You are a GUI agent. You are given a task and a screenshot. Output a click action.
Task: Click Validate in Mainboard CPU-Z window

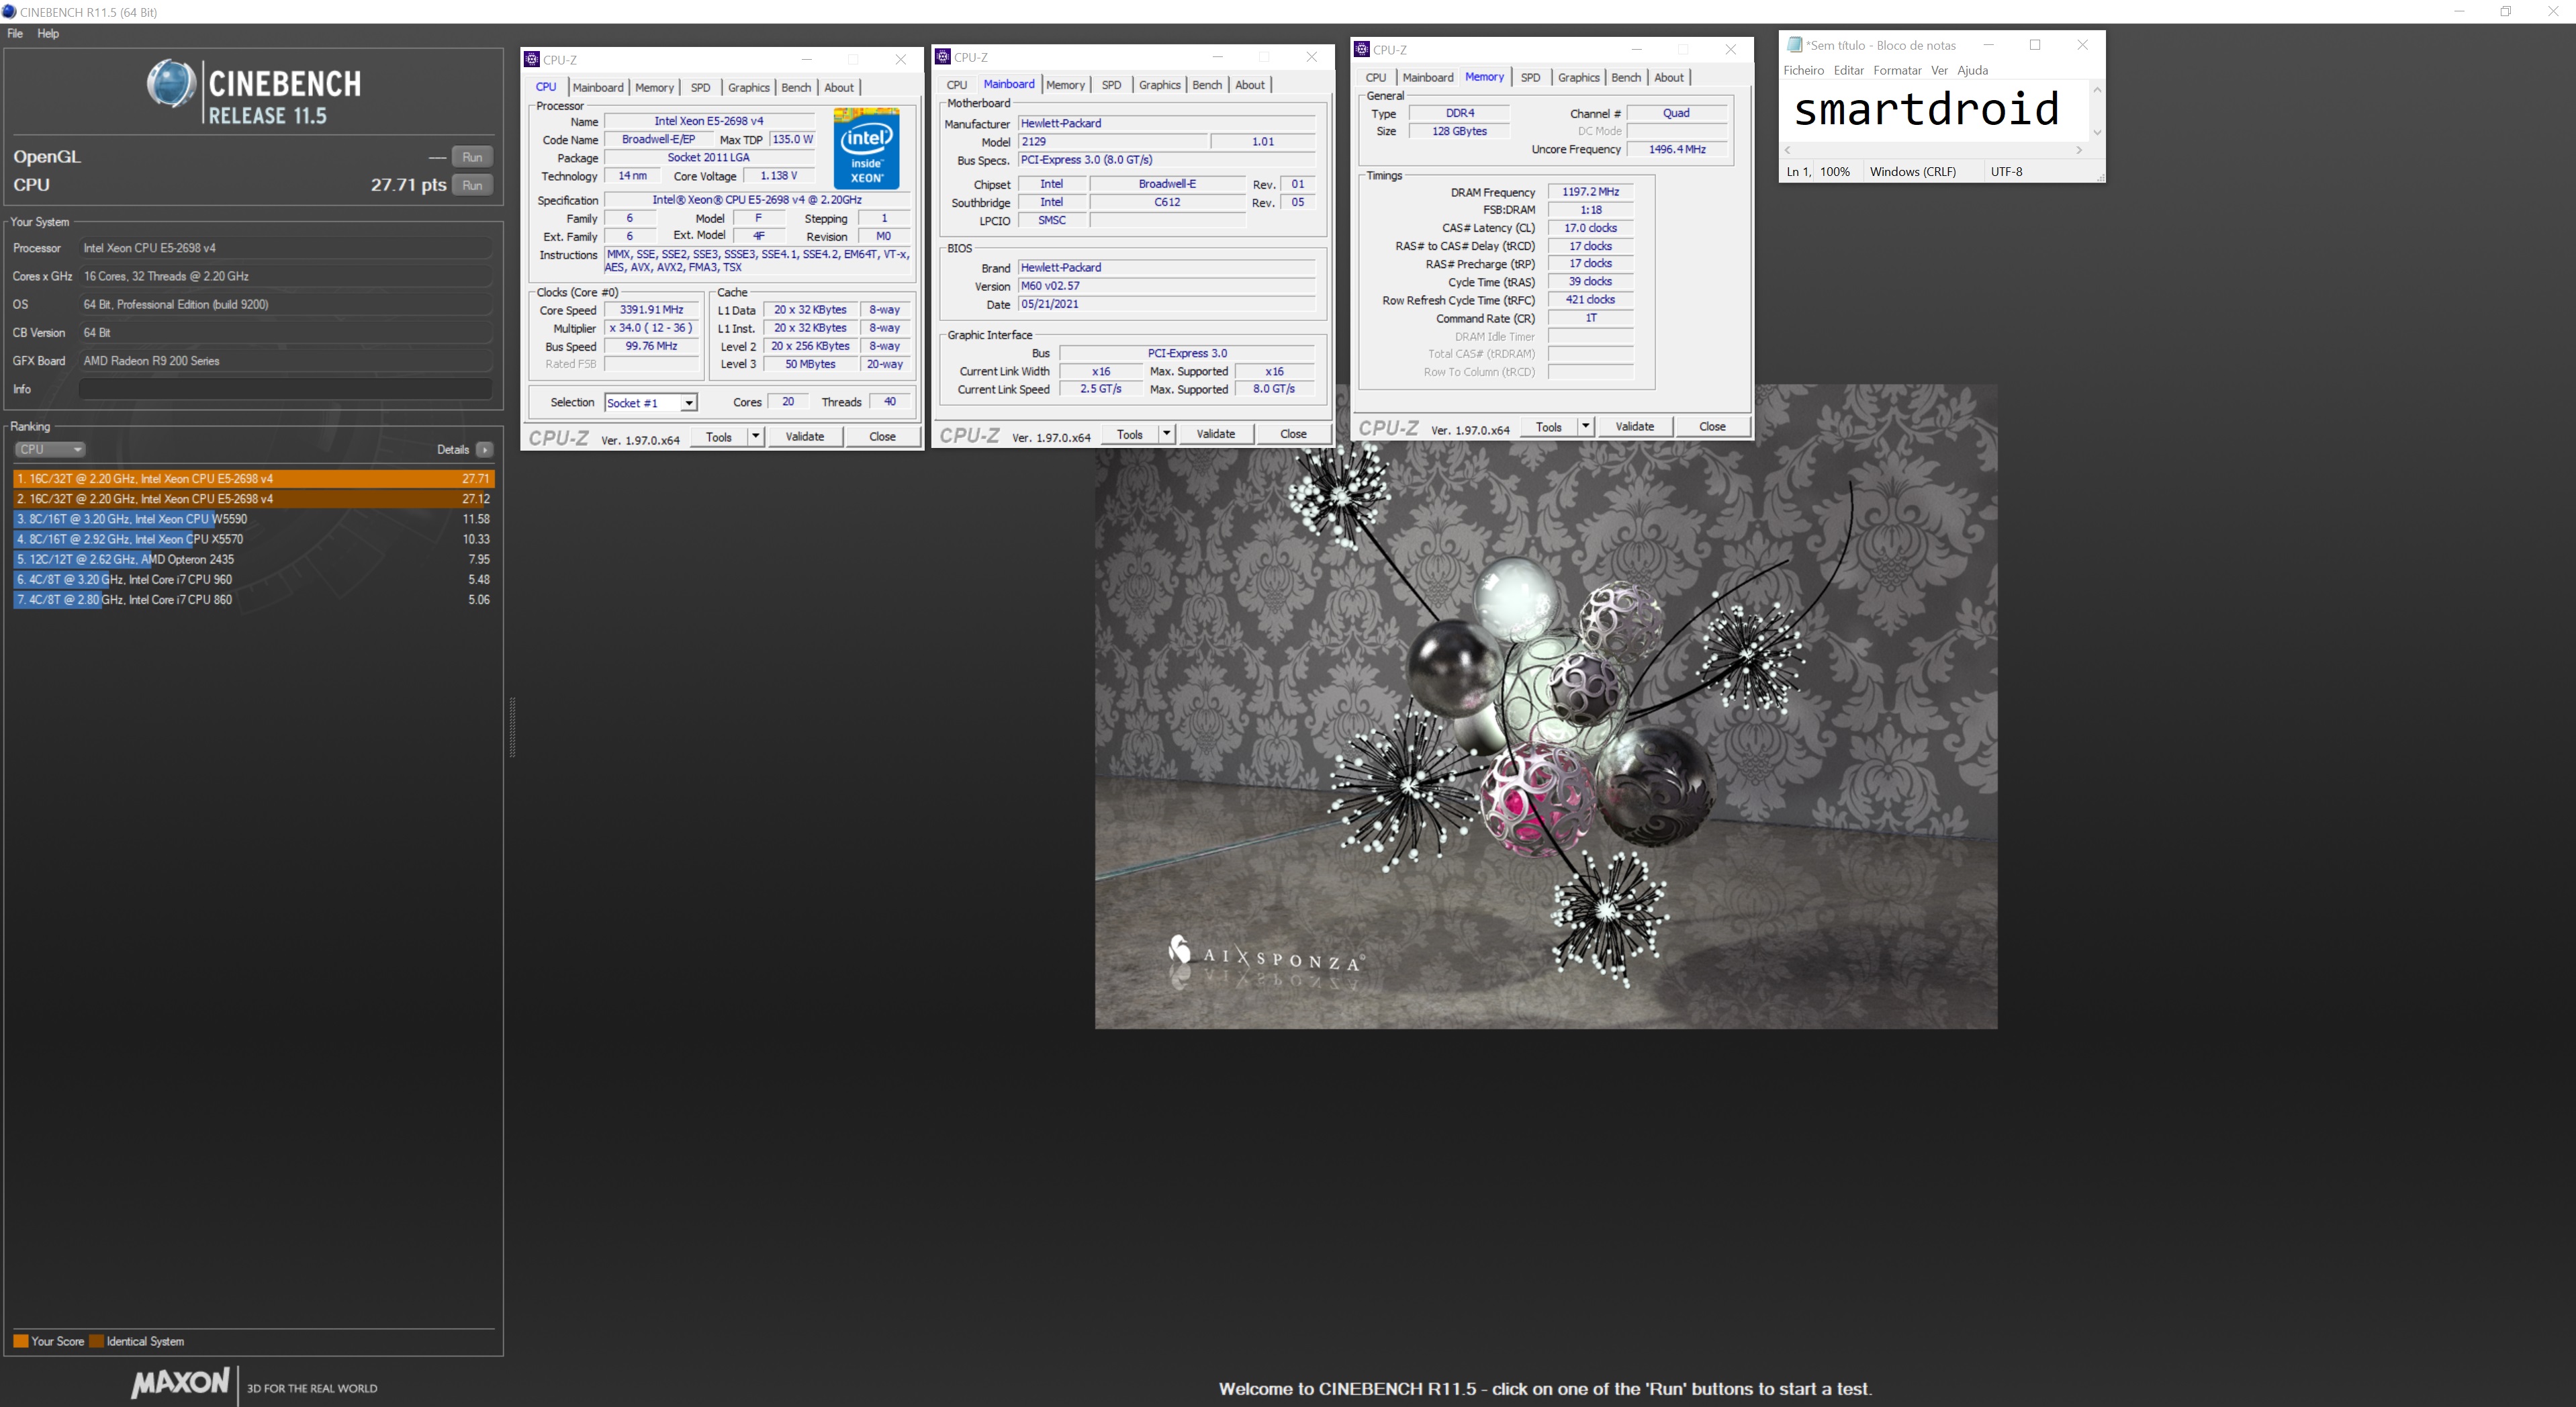click(x=1216, y=434)
